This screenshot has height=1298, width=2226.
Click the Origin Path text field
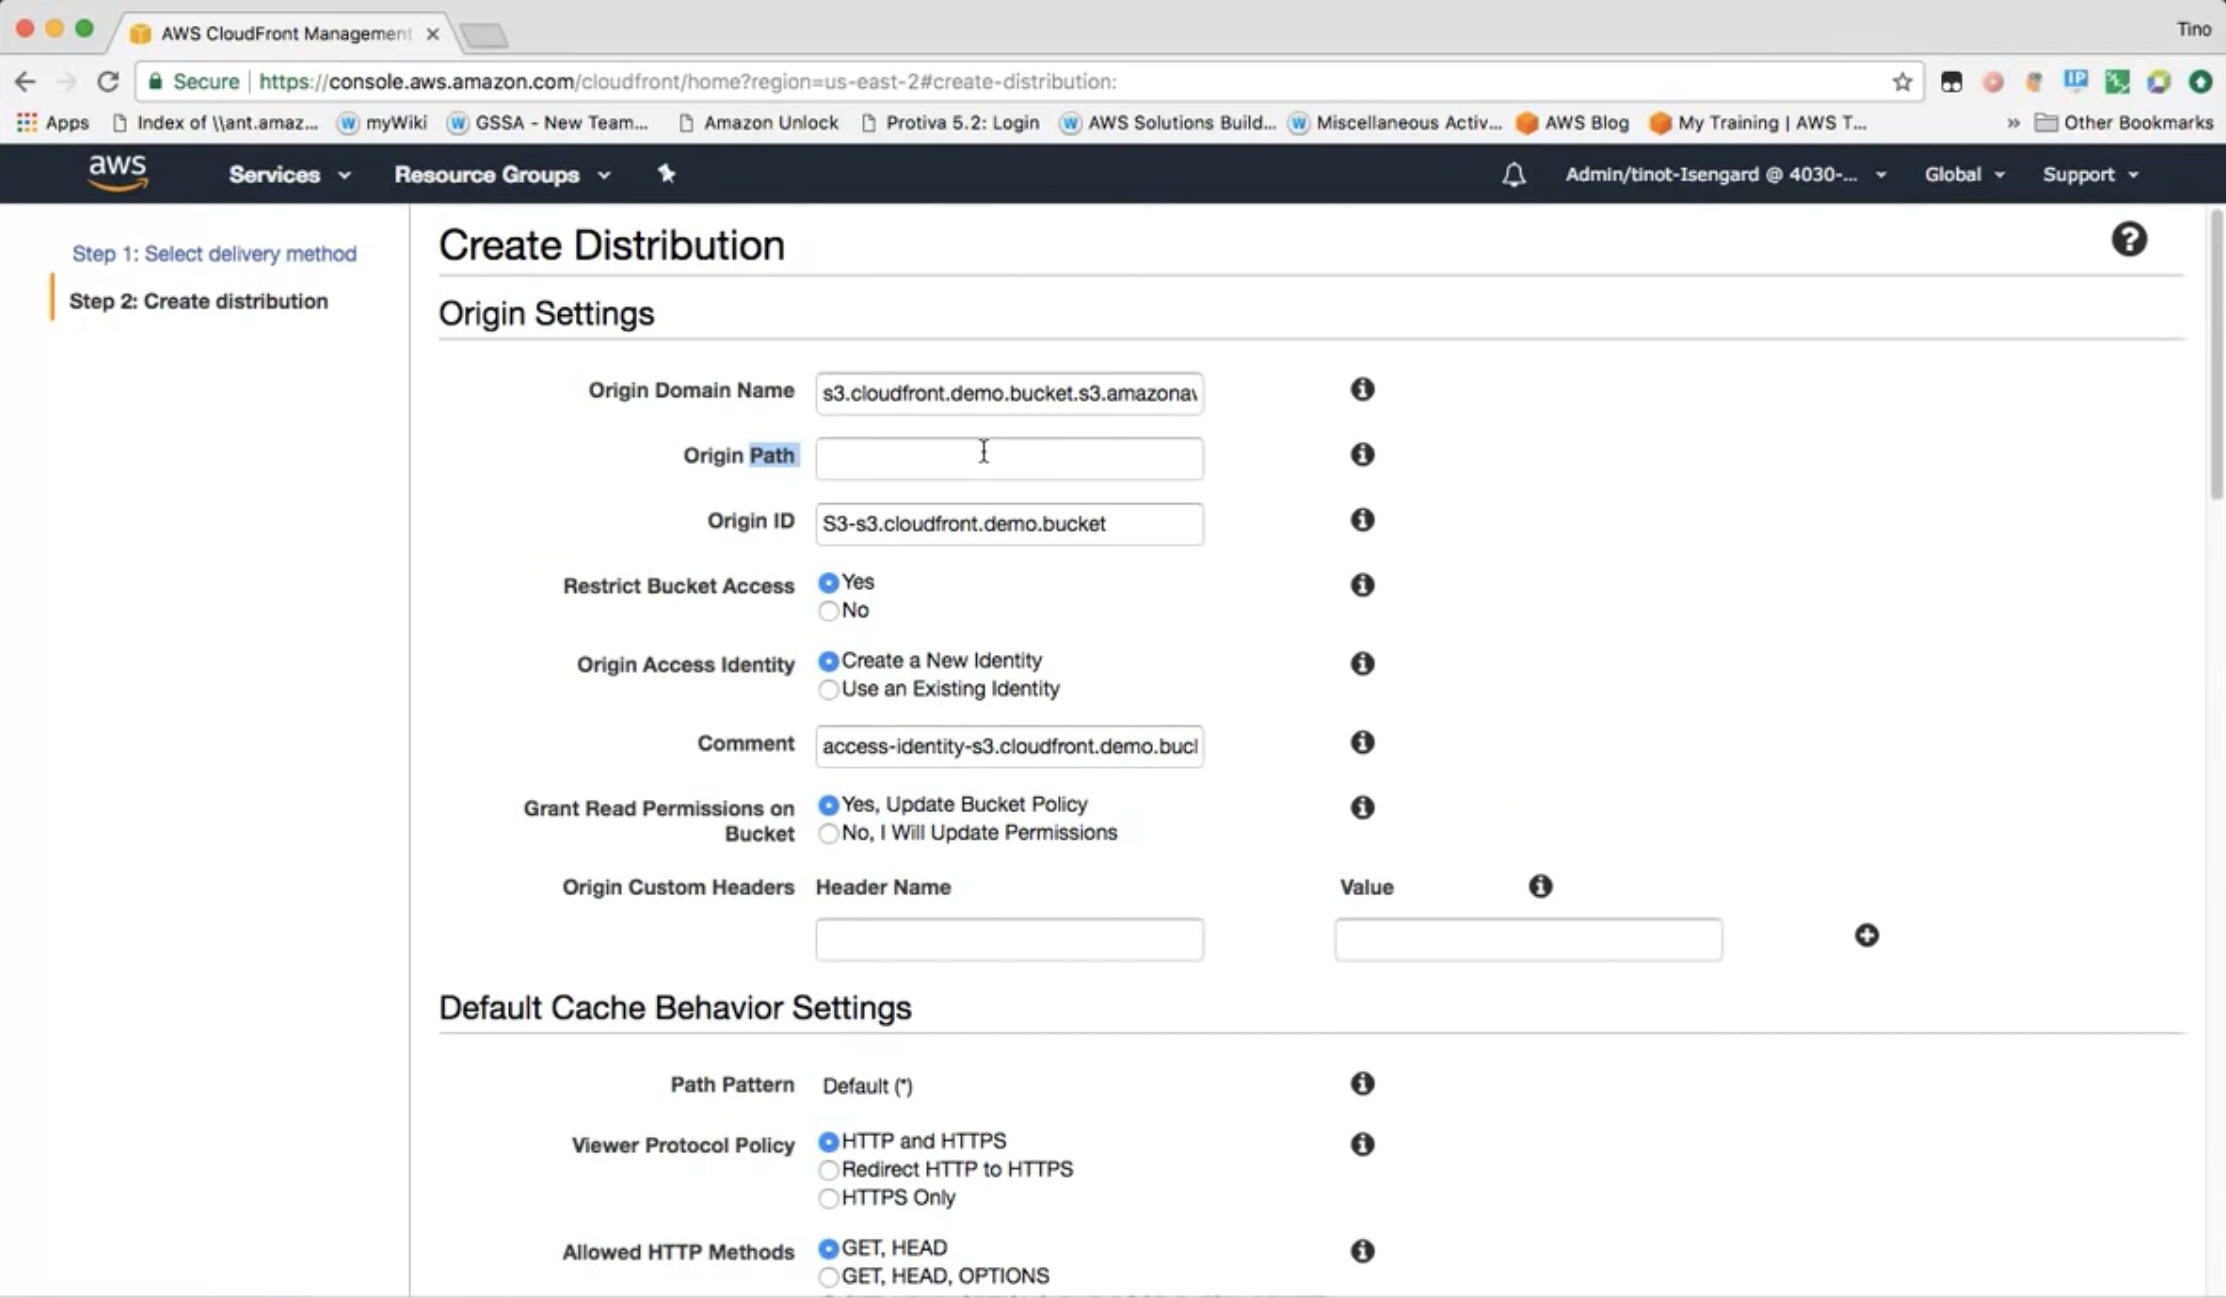pyautogui.click(x=1008, y=459)
